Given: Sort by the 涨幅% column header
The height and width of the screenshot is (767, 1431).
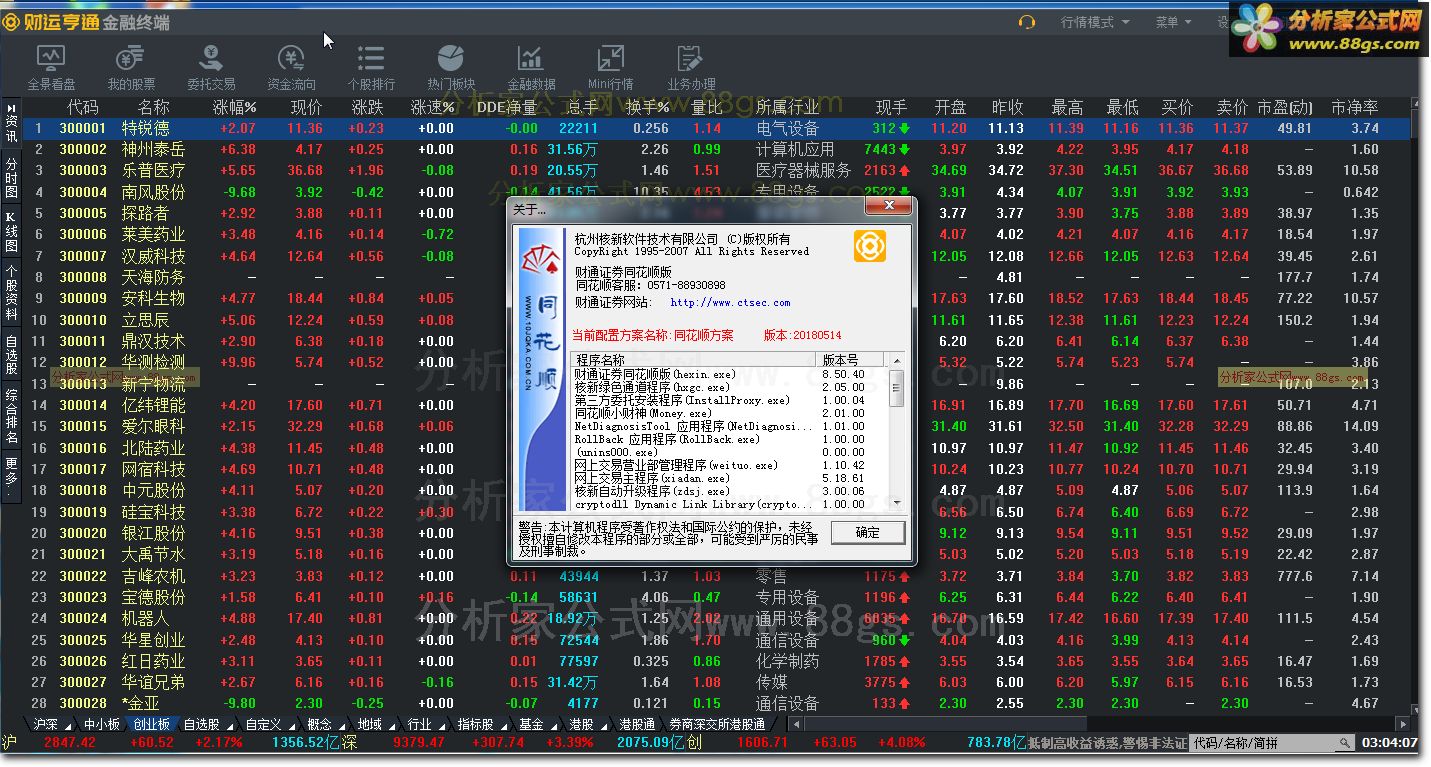Looking at the screenshot, I should coord(234,107).
